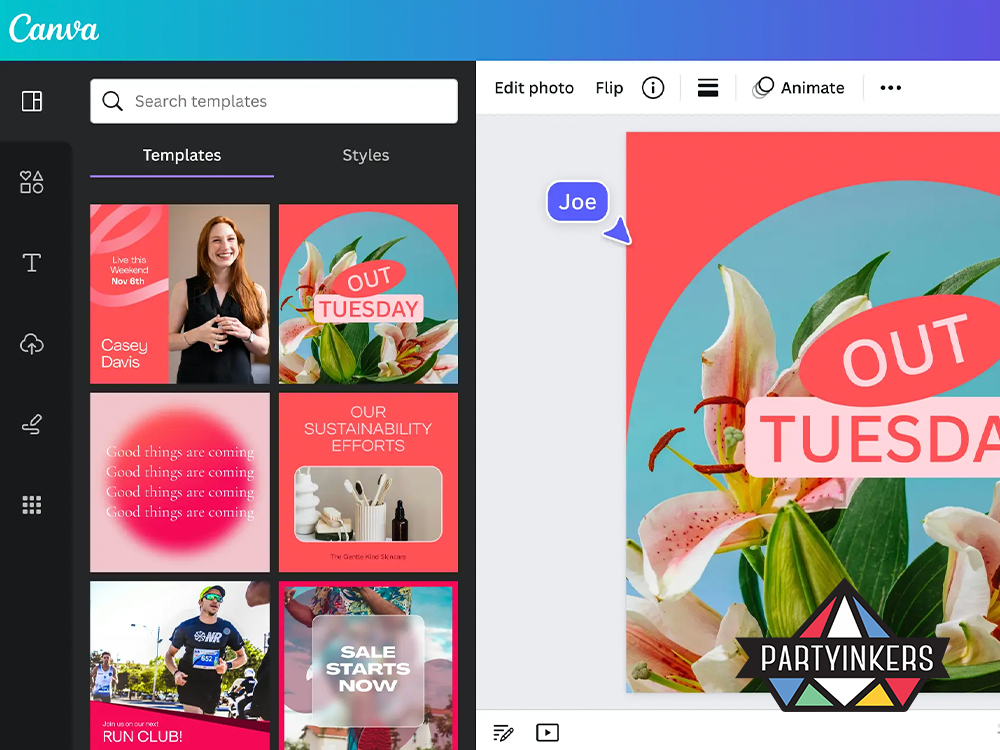Select the TUESDAY text box on canvas
This screenshot has width=1000, height=750.
(874, 438)
